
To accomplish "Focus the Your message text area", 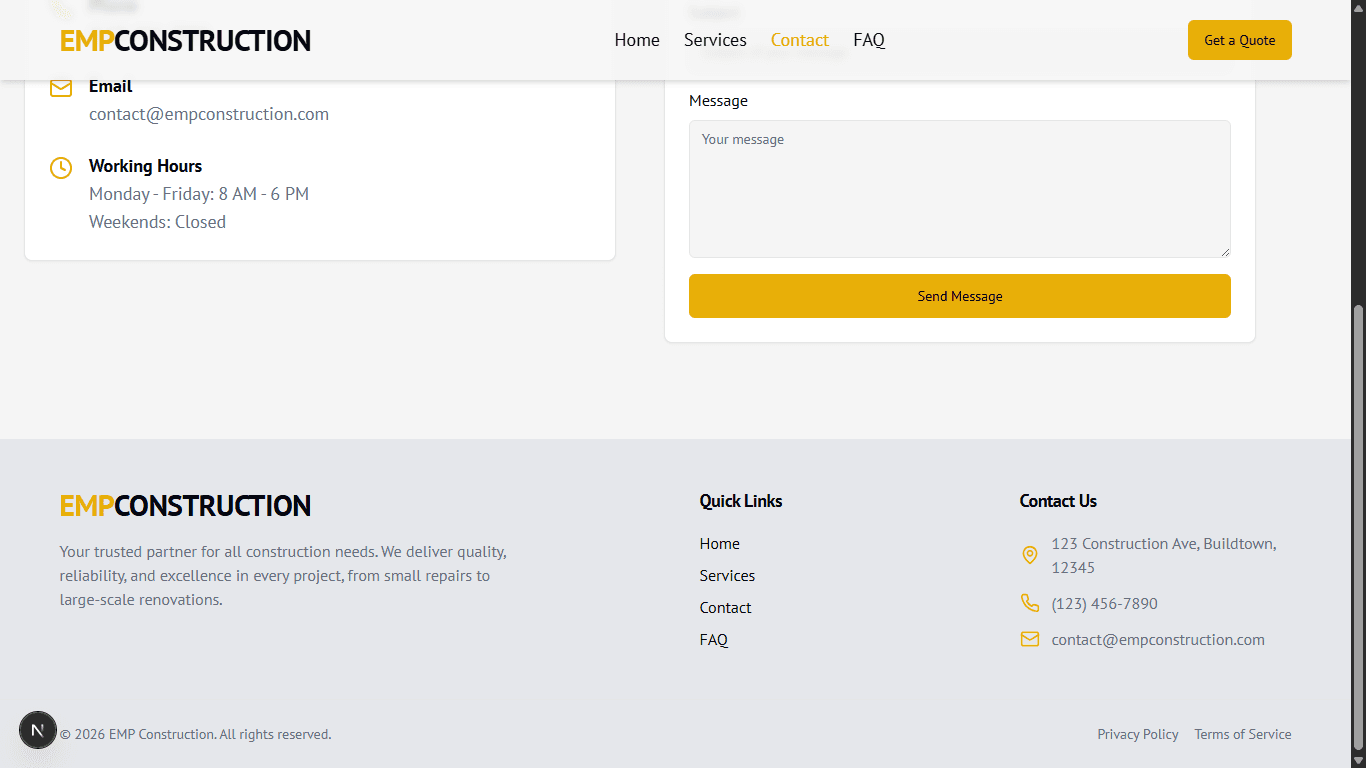I will (959, 189).
